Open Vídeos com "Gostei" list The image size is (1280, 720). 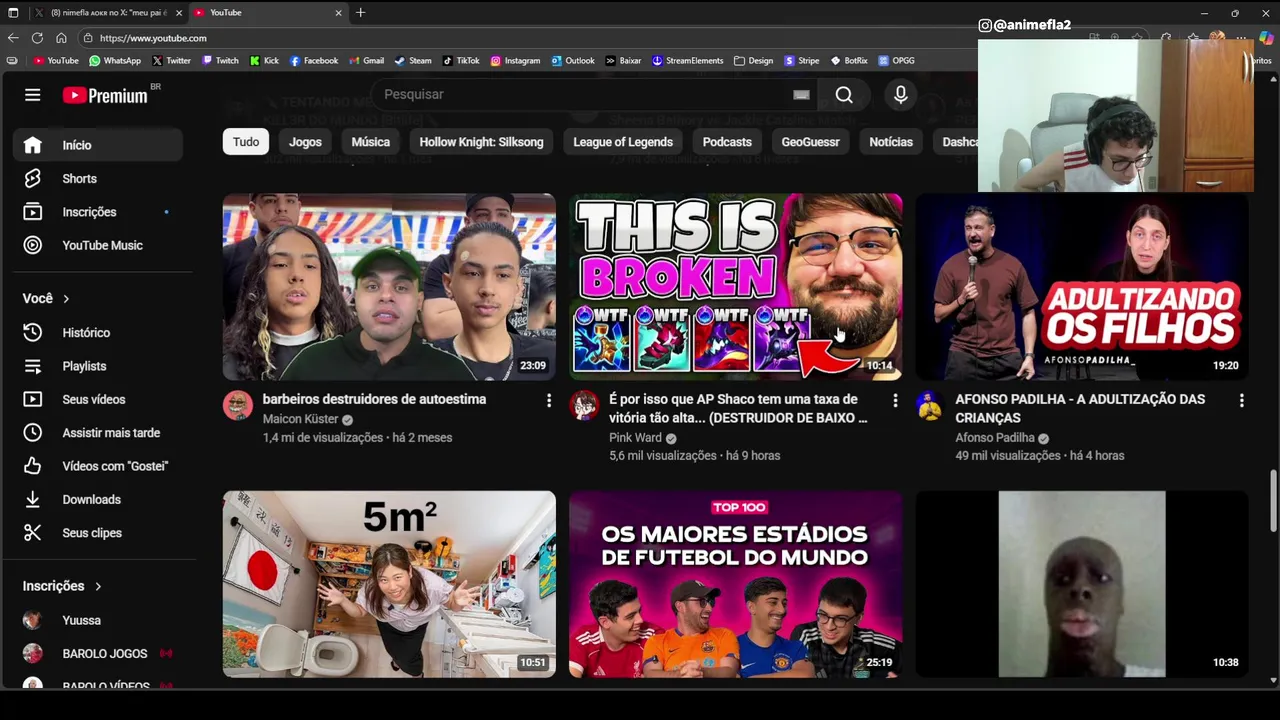click(98, 466)
